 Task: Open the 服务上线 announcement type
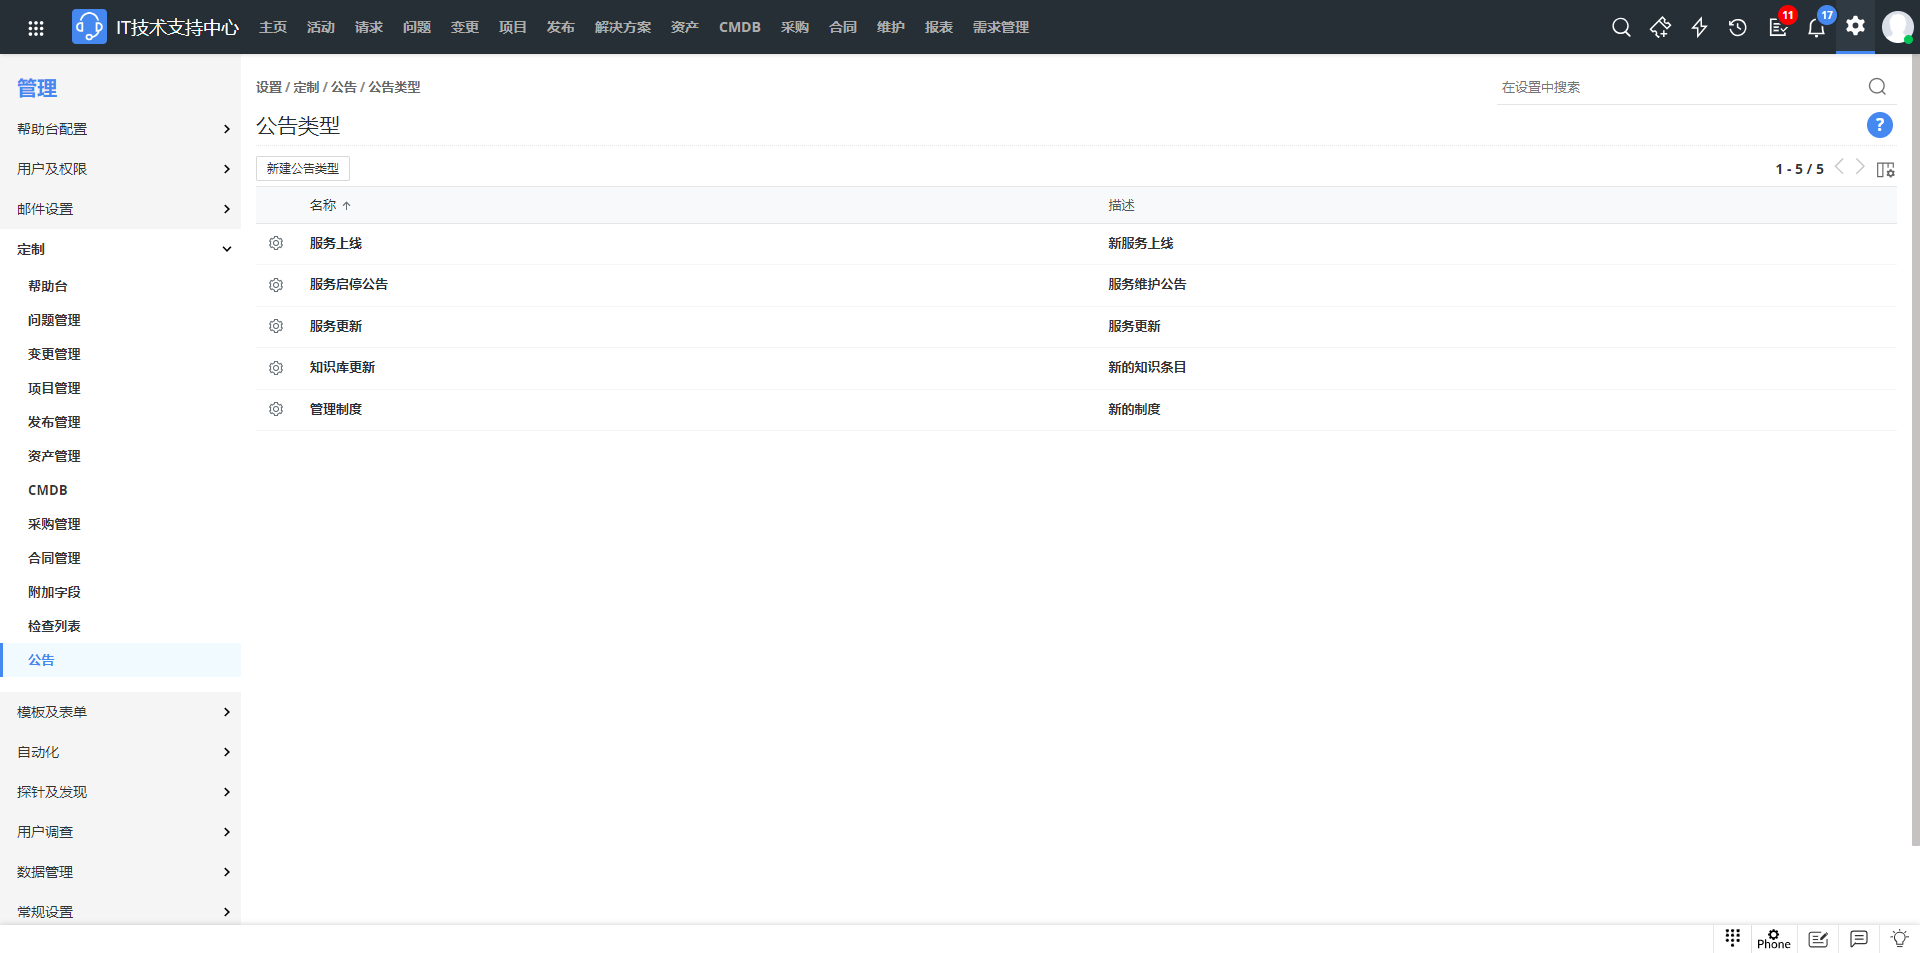[336, 243]
